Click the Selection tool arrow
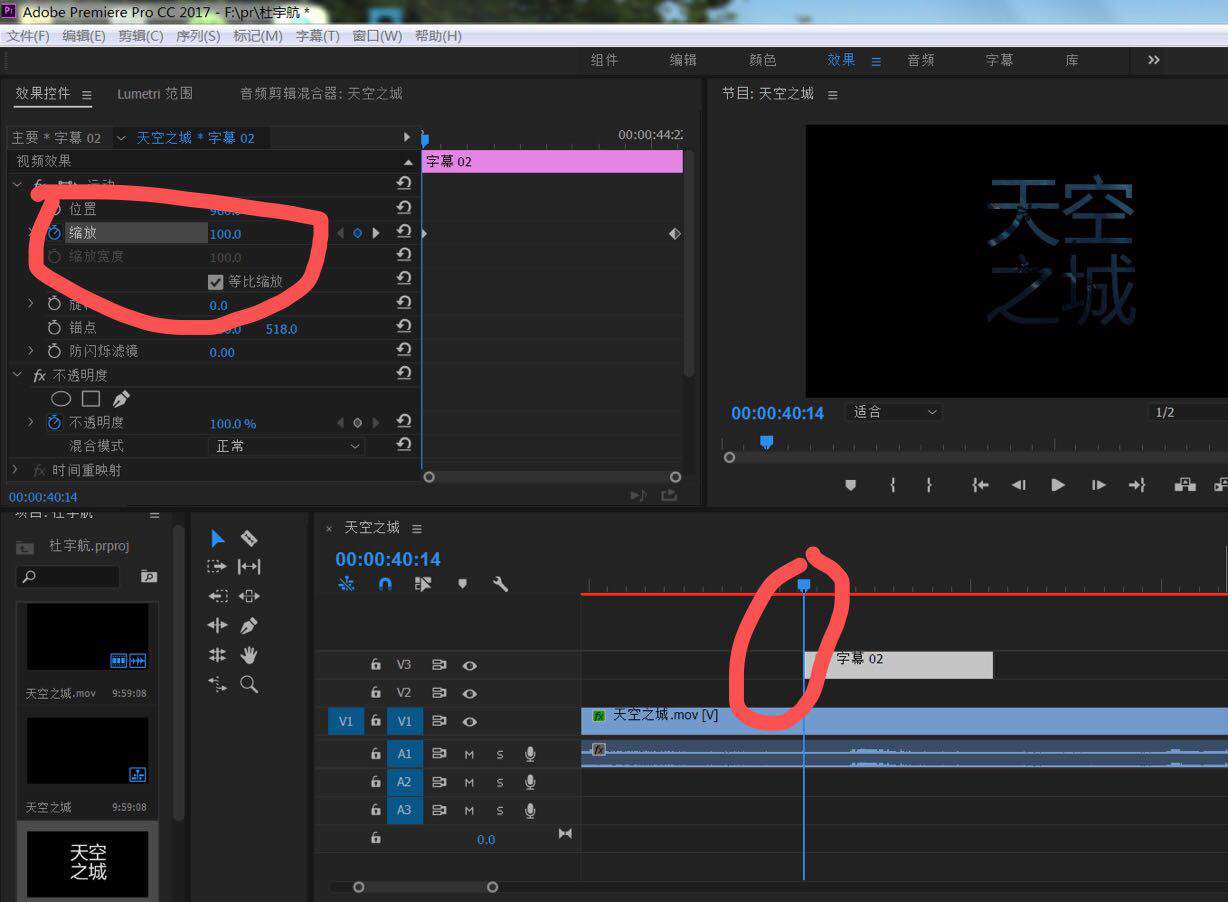The height and width of the screenshot is (902, 1228). click(x=217, y=538)
